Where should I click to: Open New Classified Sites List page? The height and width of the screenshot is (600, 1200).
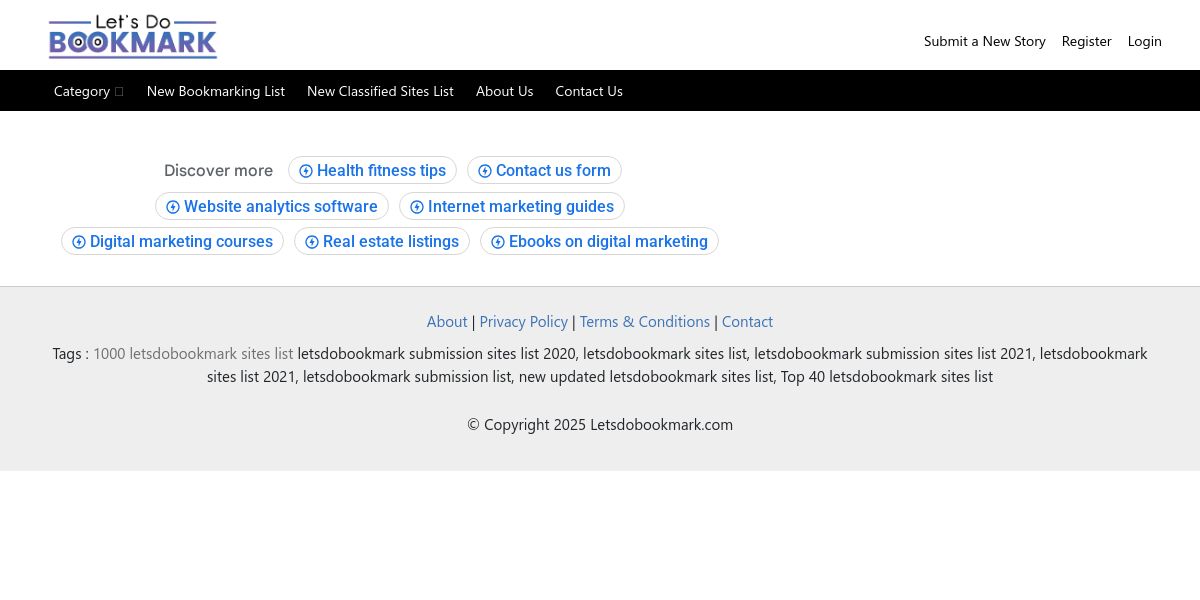380,91
